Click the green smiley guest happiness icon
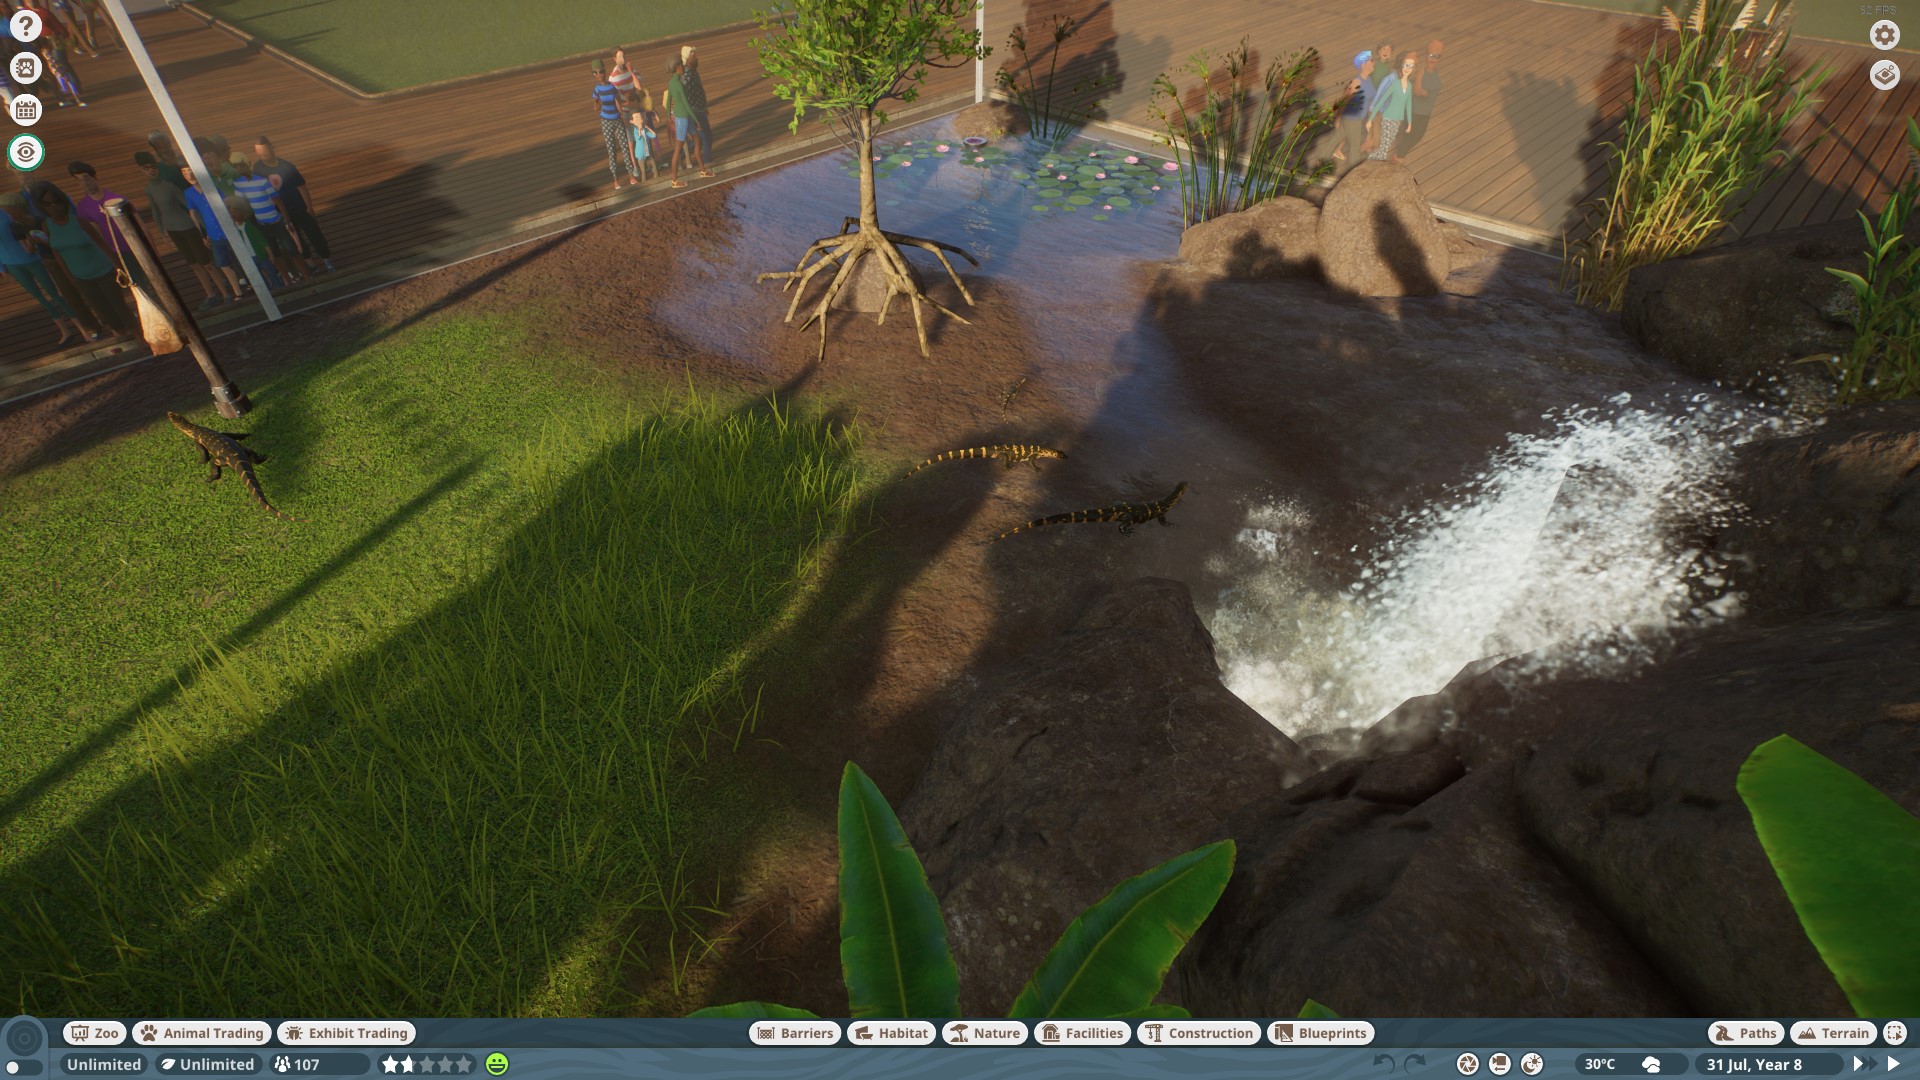 coord(497,1064)
